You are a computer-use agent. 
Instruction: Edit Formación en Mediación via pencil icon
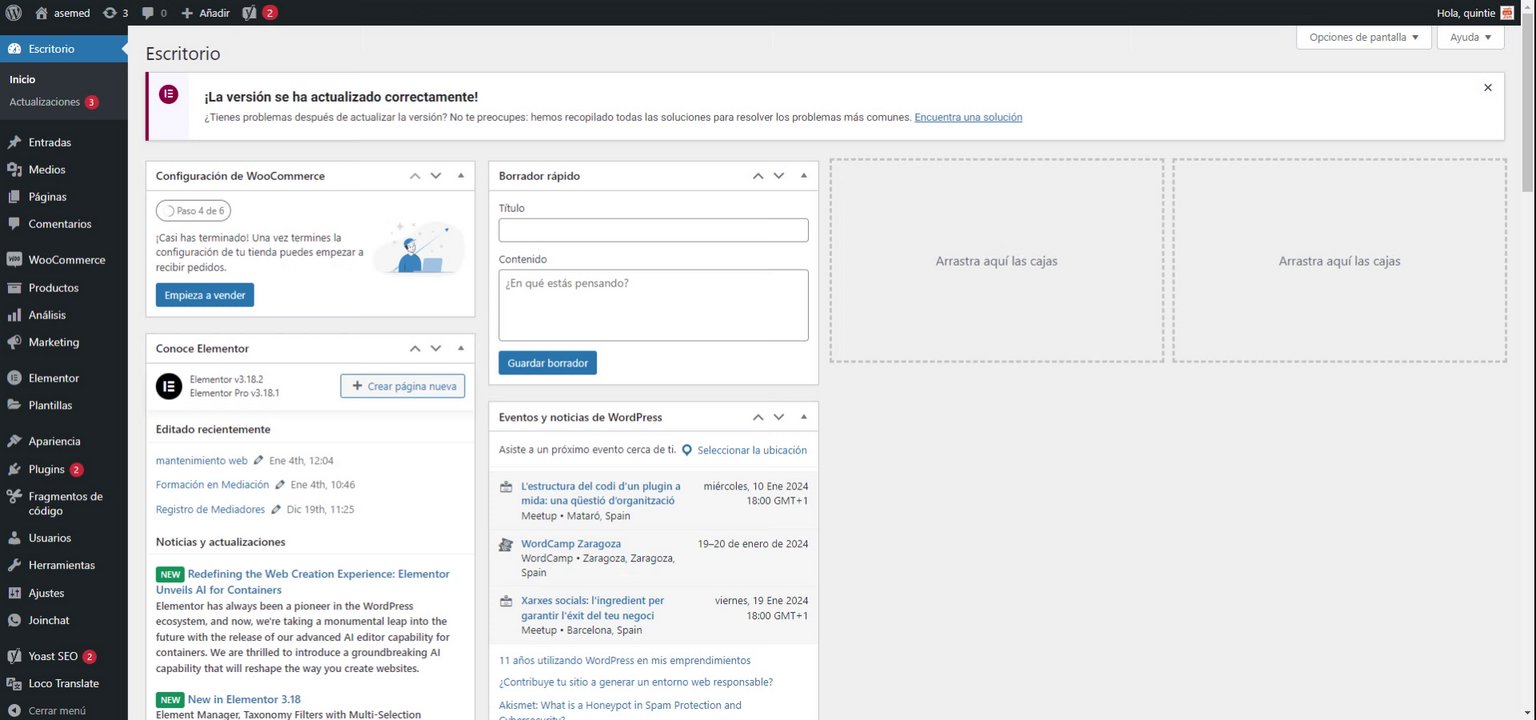[x=280, y=485]
